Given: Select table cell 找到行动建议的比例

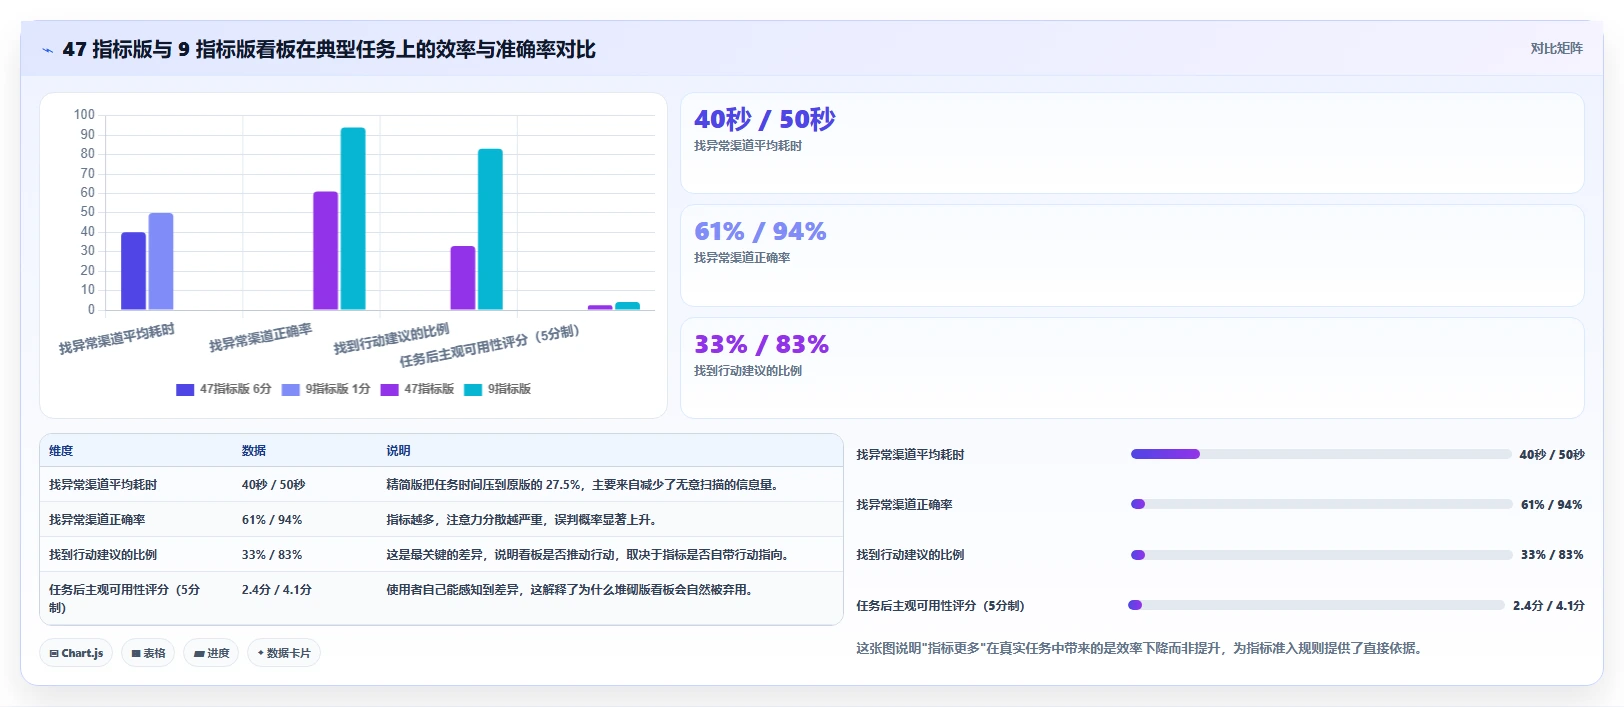Looking at the screenshot, I should [x=103, y=555].
